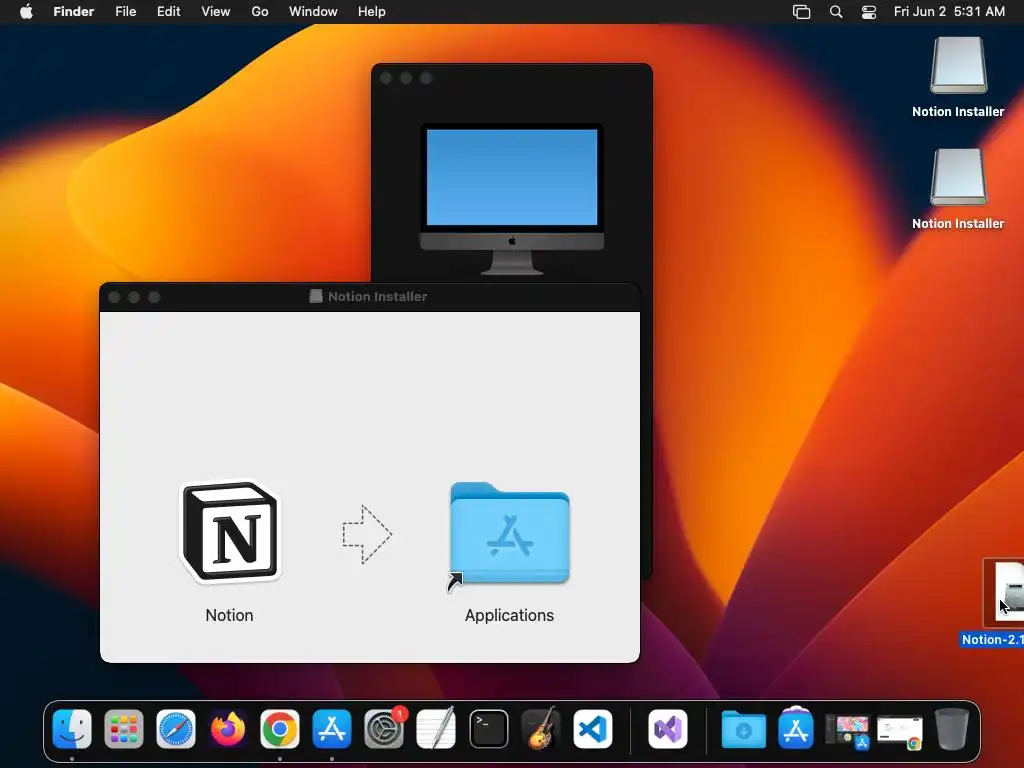Image resolution: width=1024 pixels, height=768 pixels.
Task: Click the "Notion" label under the app icon
Action: coord(229,615)
